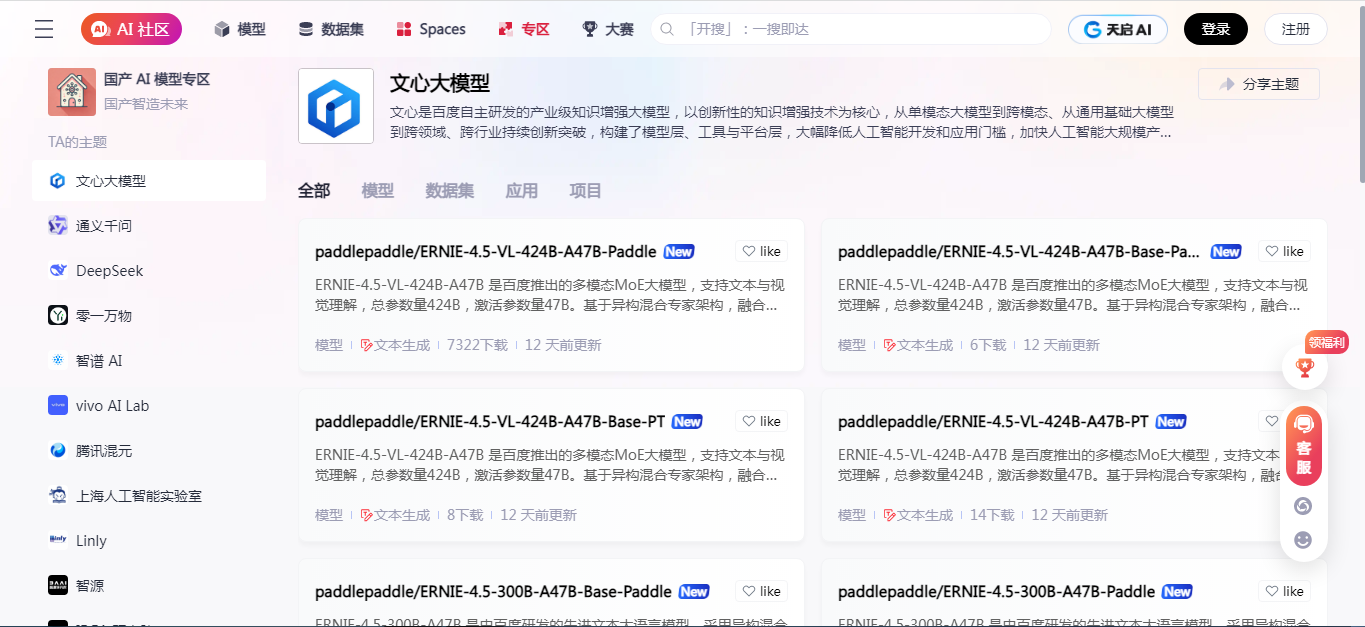Click the search magnifier icon
The height and width of the screenshot is (627, 1365).
click(668, 29)
